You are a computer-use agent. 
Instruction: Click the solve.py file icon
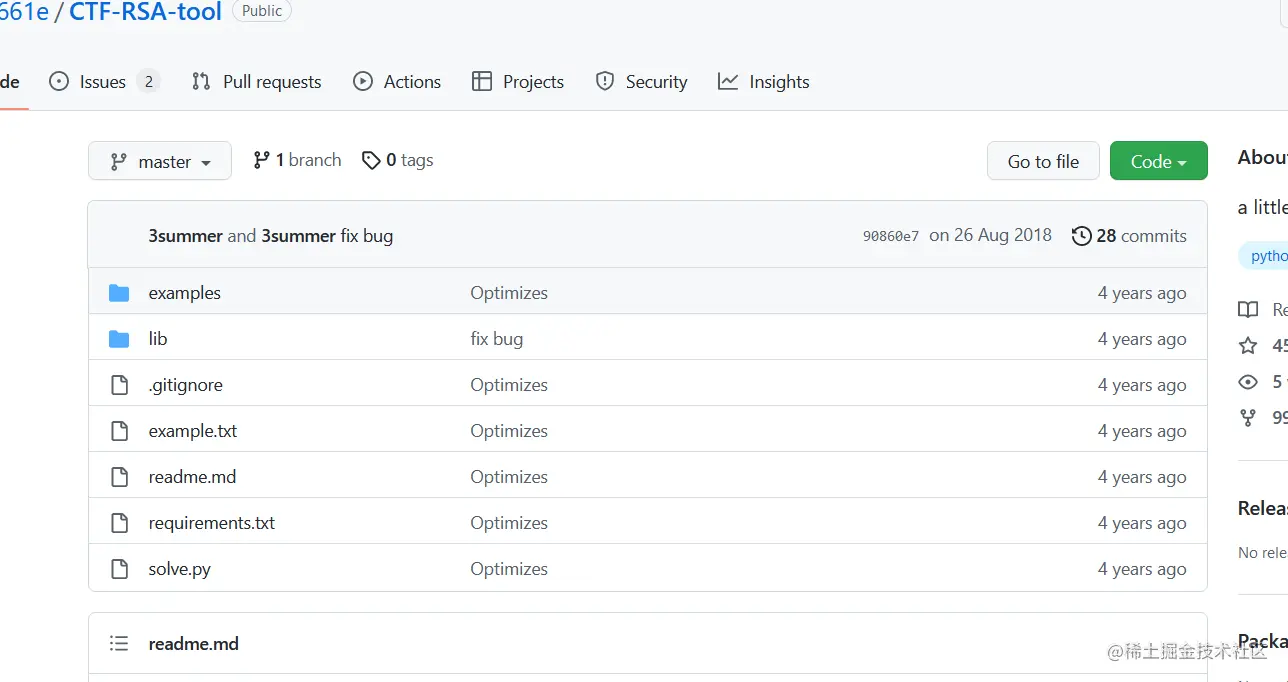point(119,569)
